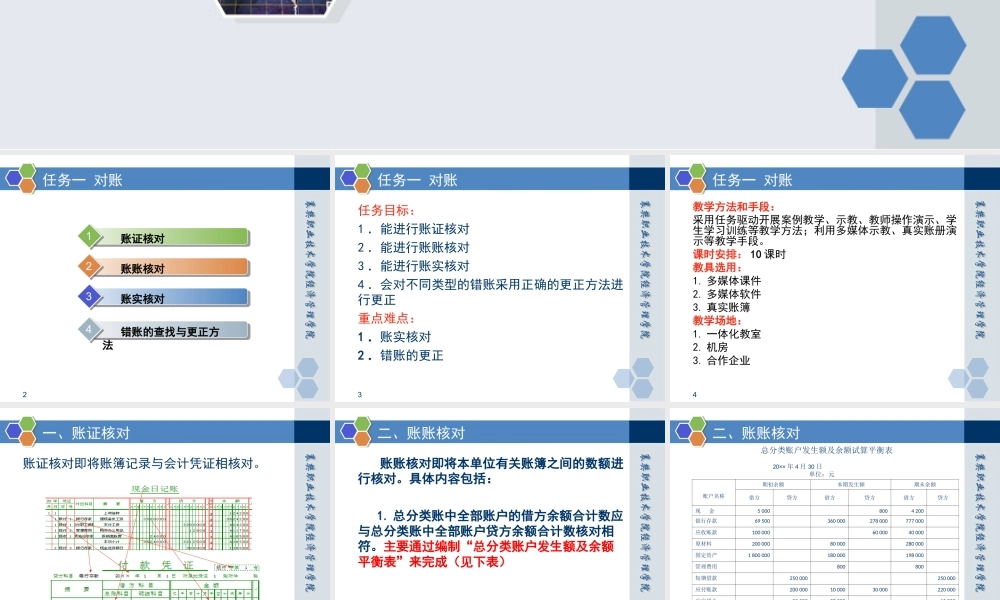
Task: Click the blue diamond 3 badge beside 账实核对
Action: (90, 297)
